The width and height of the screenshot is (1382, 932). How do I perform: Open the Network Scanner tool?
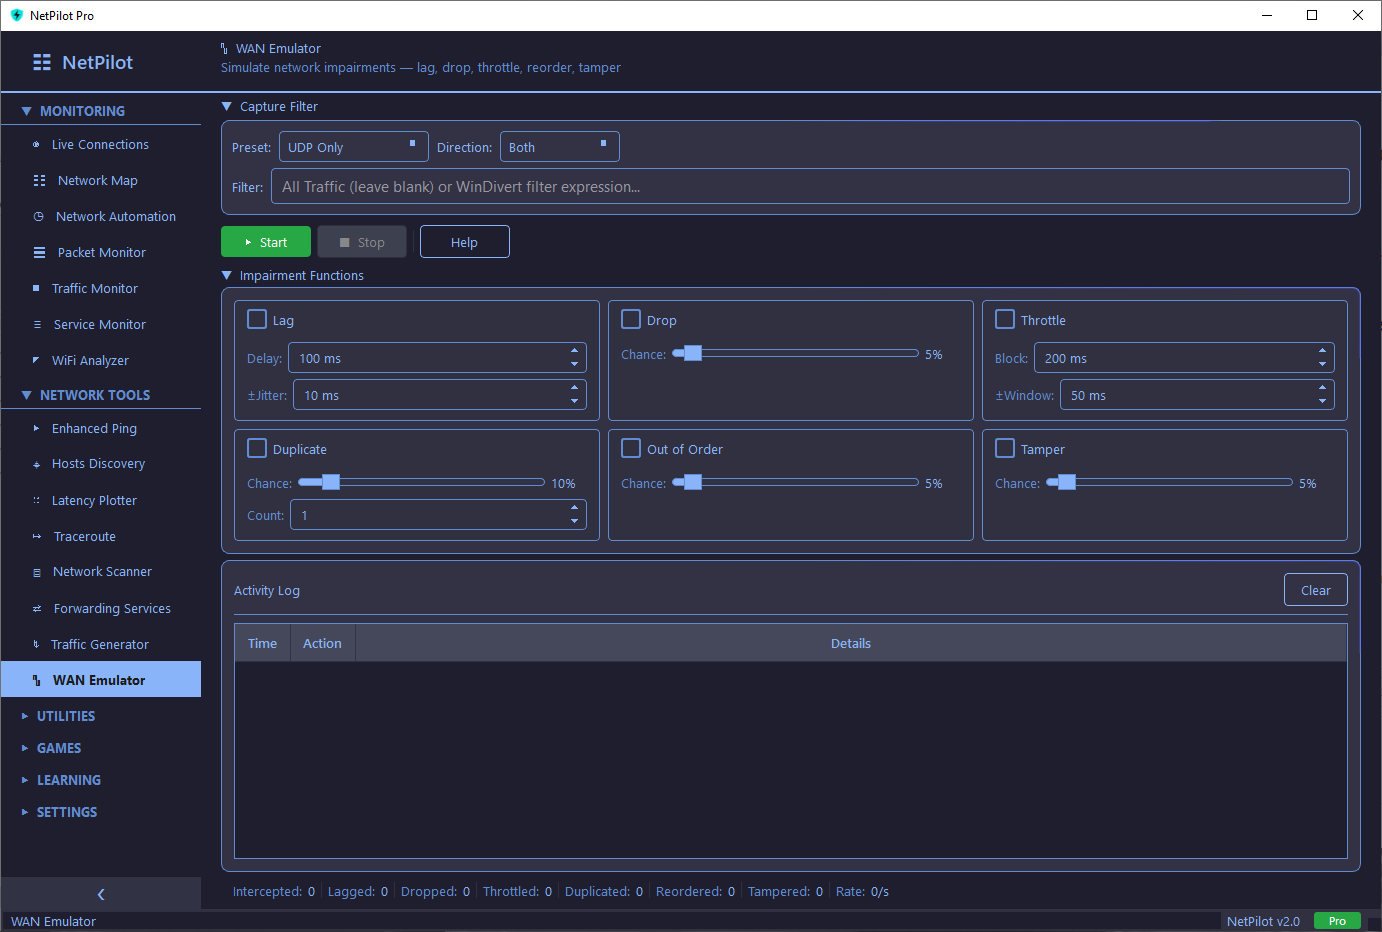pyautogui.click(x=100, y=571)
